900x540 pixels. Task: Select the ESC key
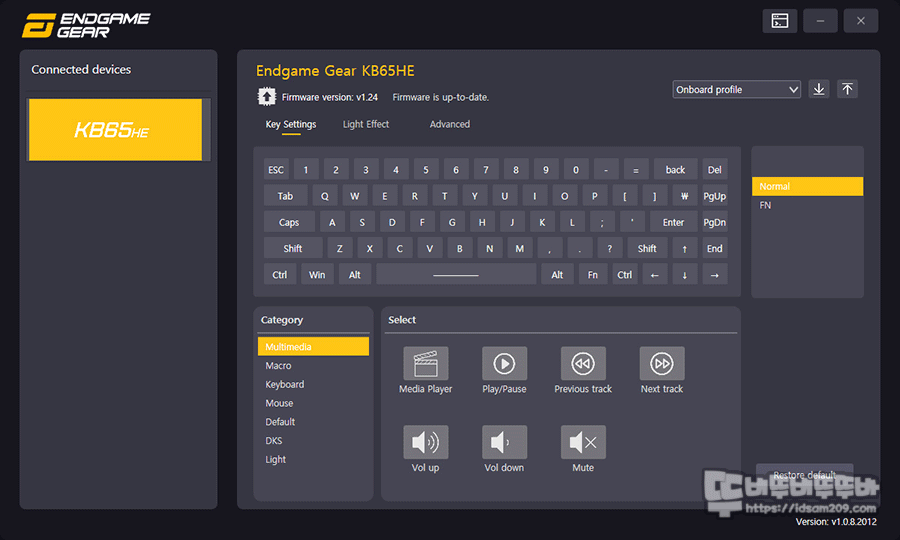276,170
